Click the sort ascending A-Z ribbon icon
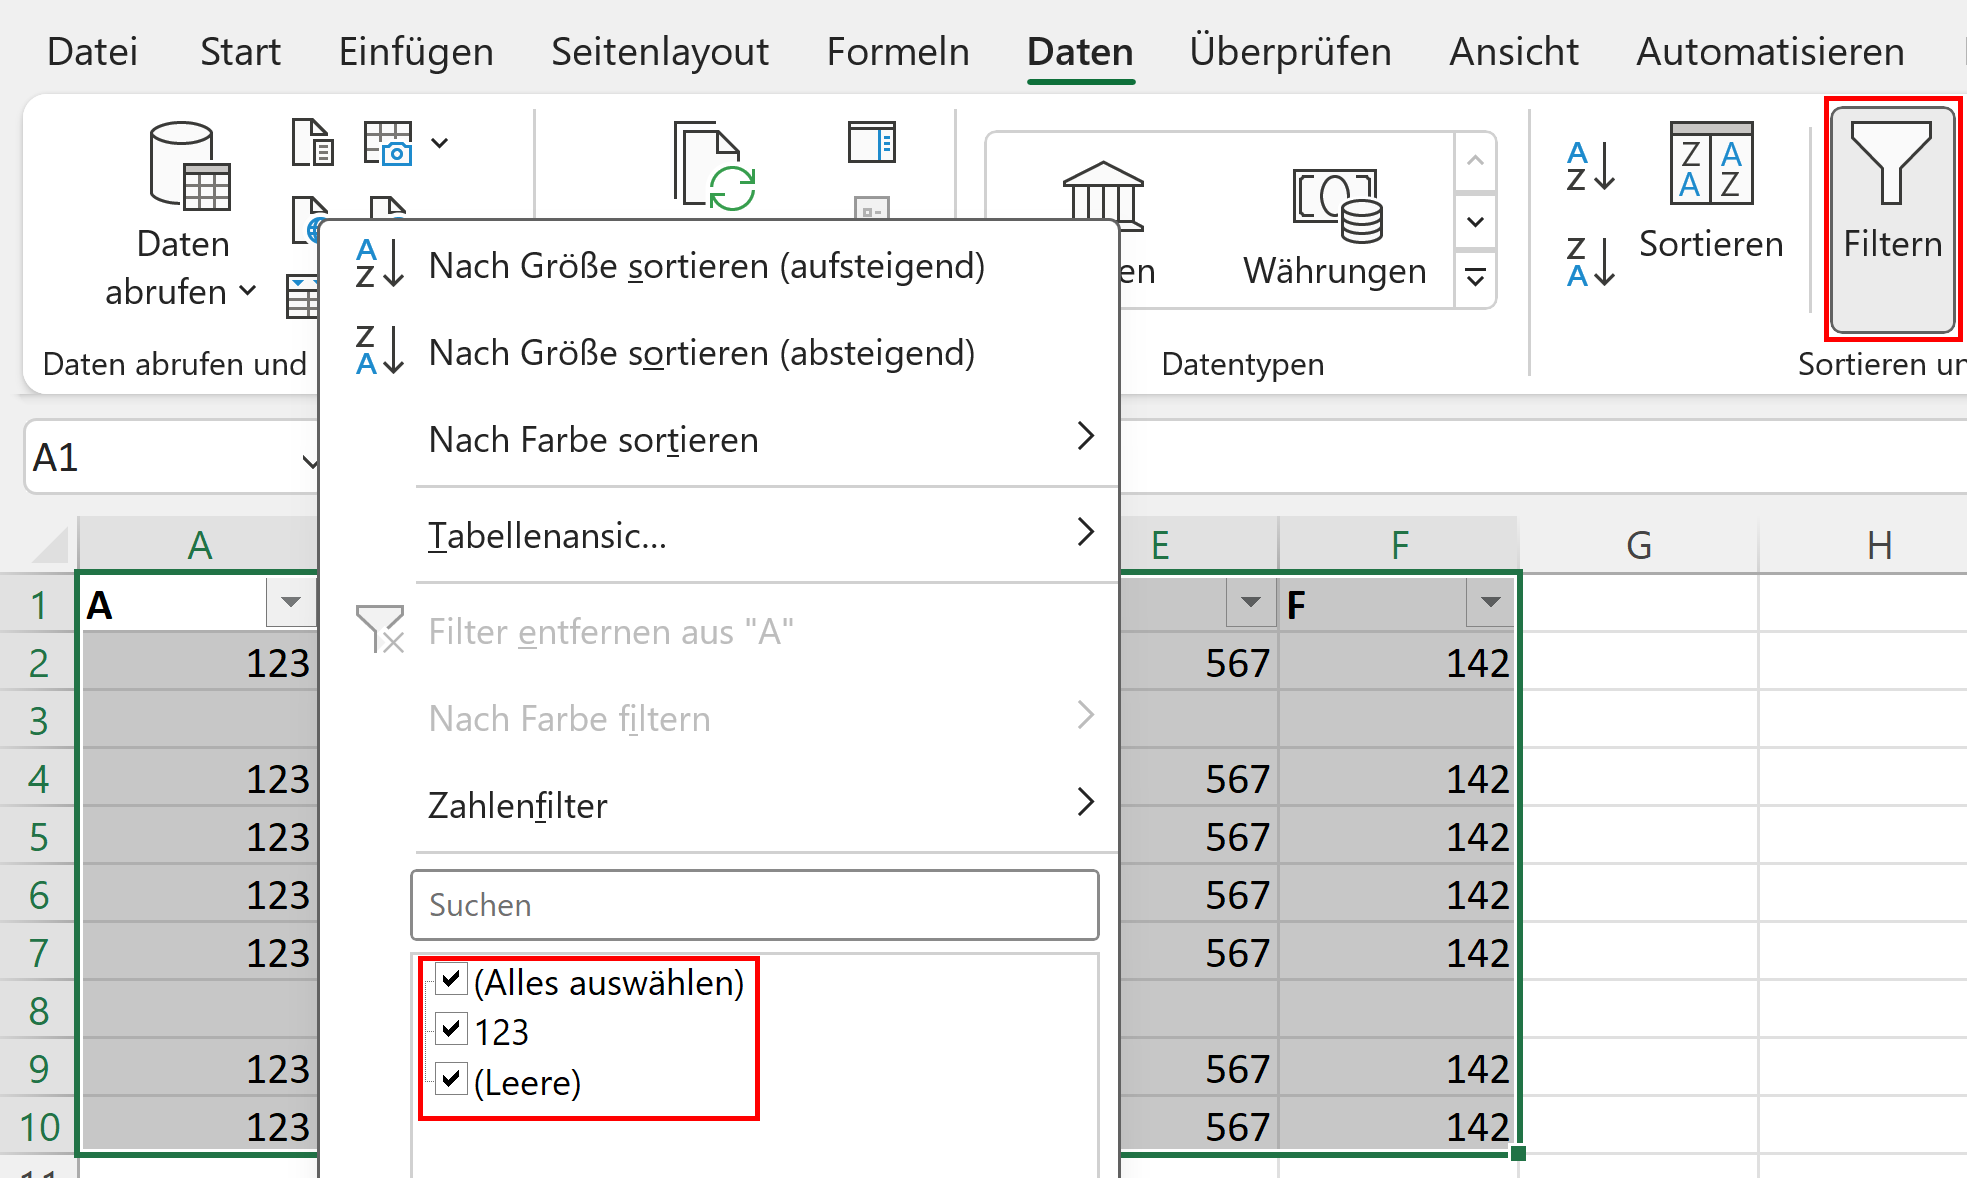Viewport: 1967px width, 1178px height. click(1590, 166)
